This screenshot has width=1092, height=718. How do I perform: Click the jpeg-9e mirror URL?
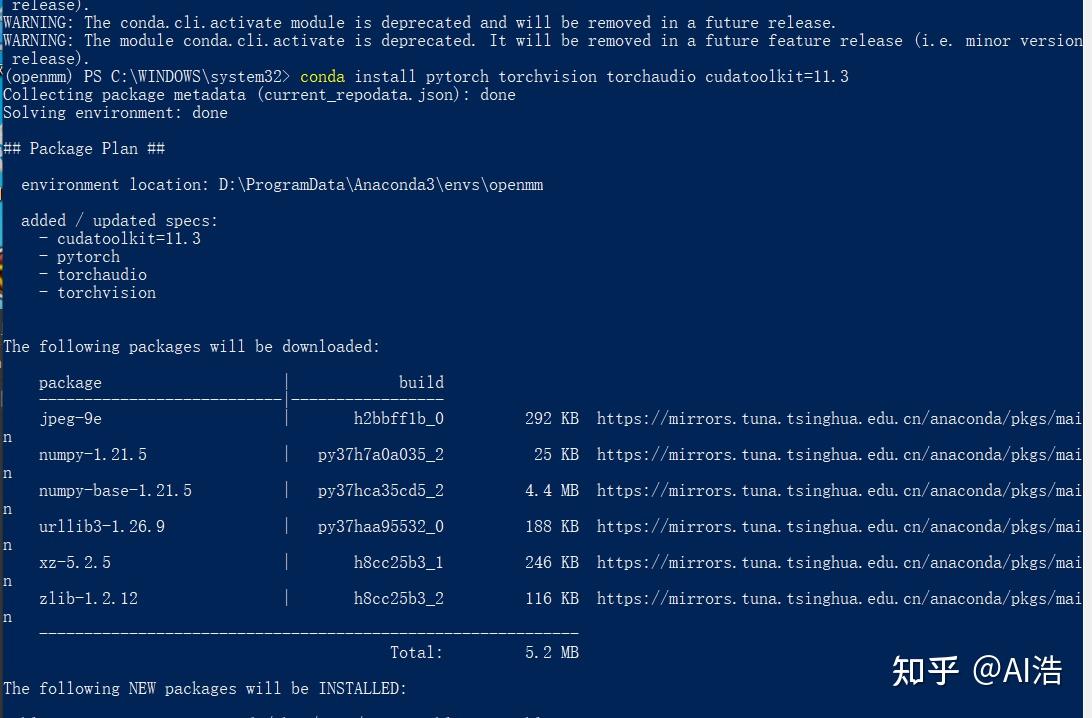pos(838,419)
